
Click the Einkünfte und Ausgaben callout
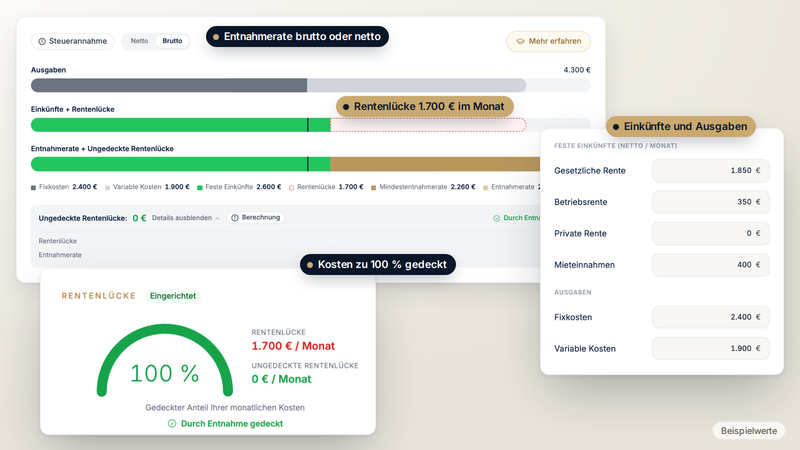681,127
